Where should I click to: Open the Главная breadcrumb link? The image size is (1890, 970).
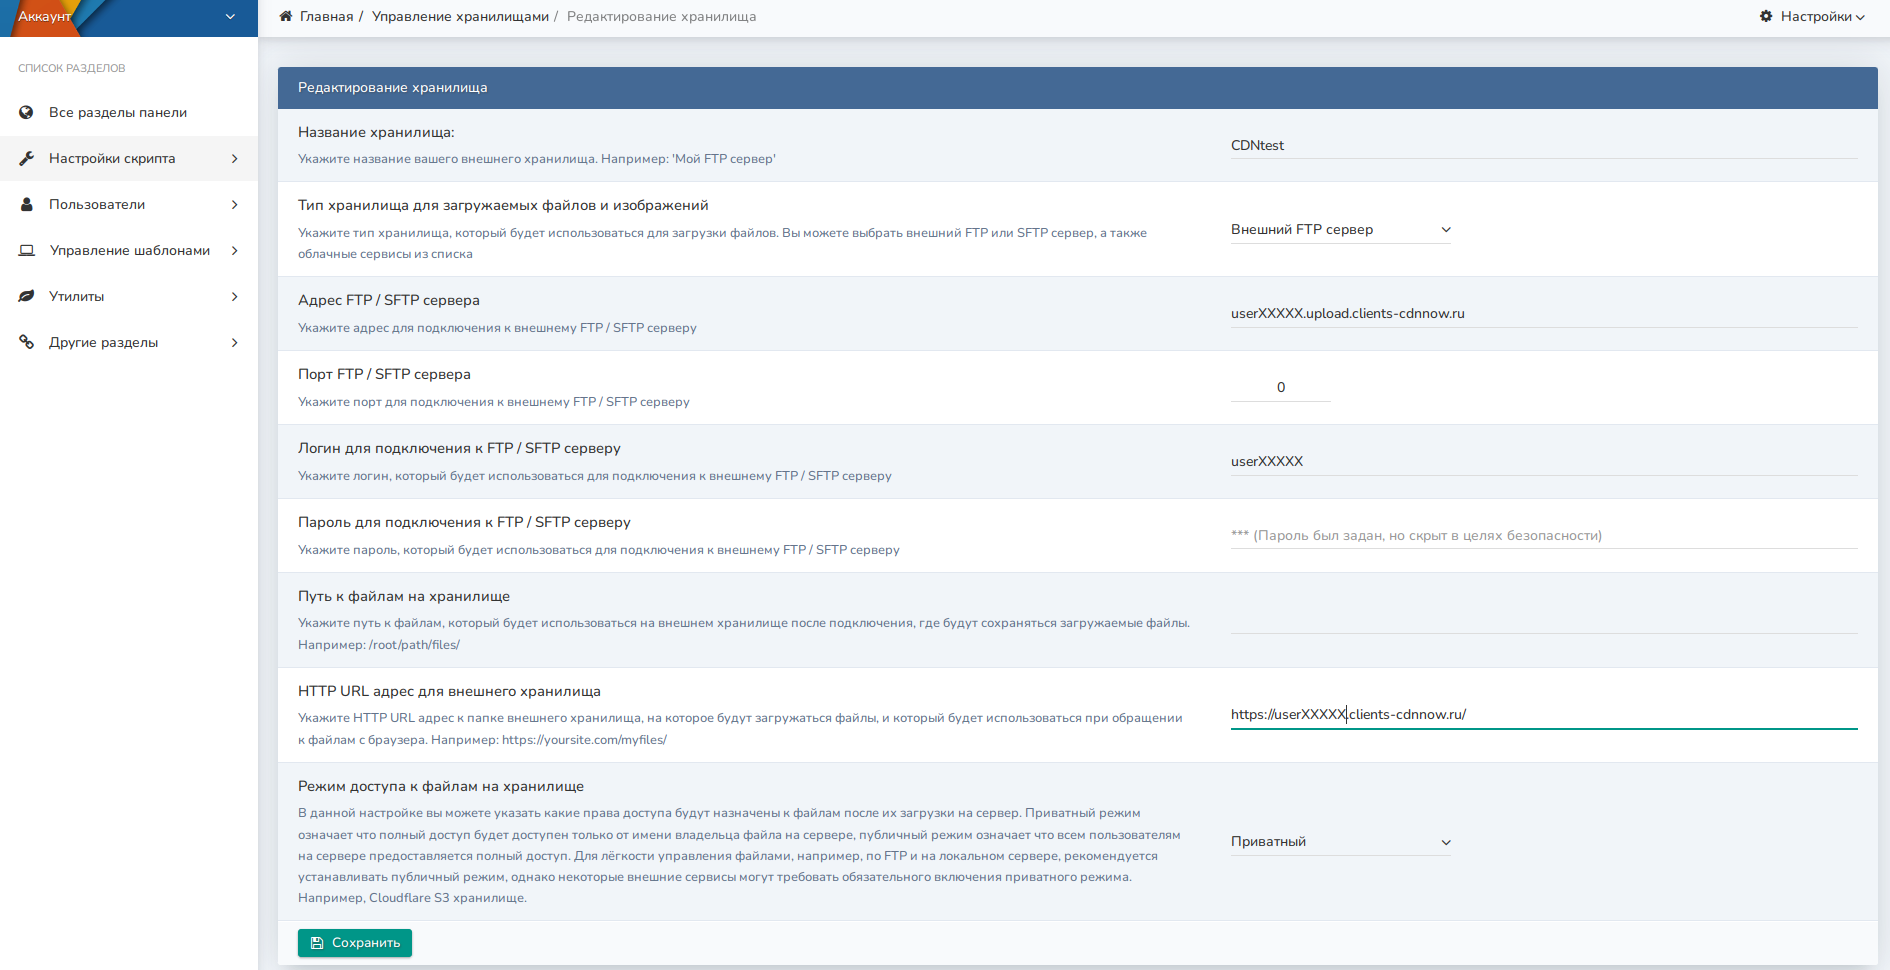coord(328,17)
